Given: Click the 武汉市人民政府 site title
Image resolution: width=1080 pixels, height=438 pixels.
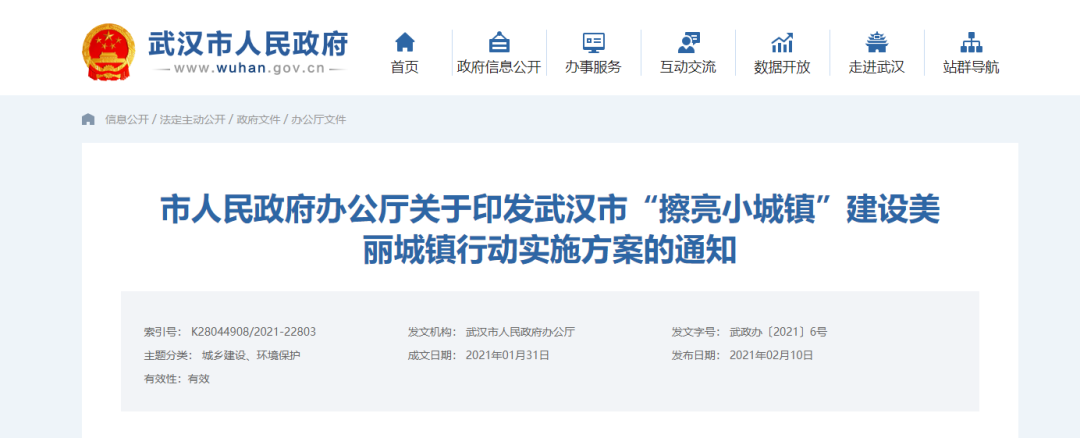Looking at the screenshot, I should [247, 43].
